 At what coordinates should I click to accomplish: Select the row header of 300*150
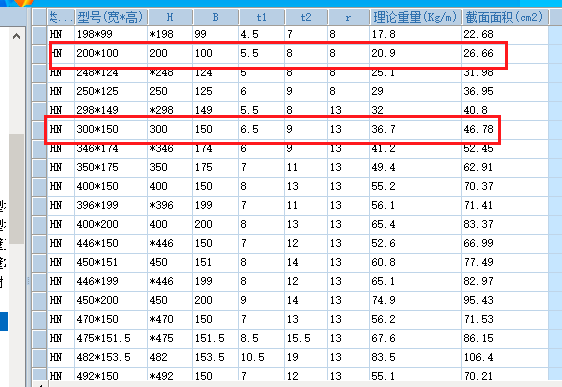pos(39,129)
